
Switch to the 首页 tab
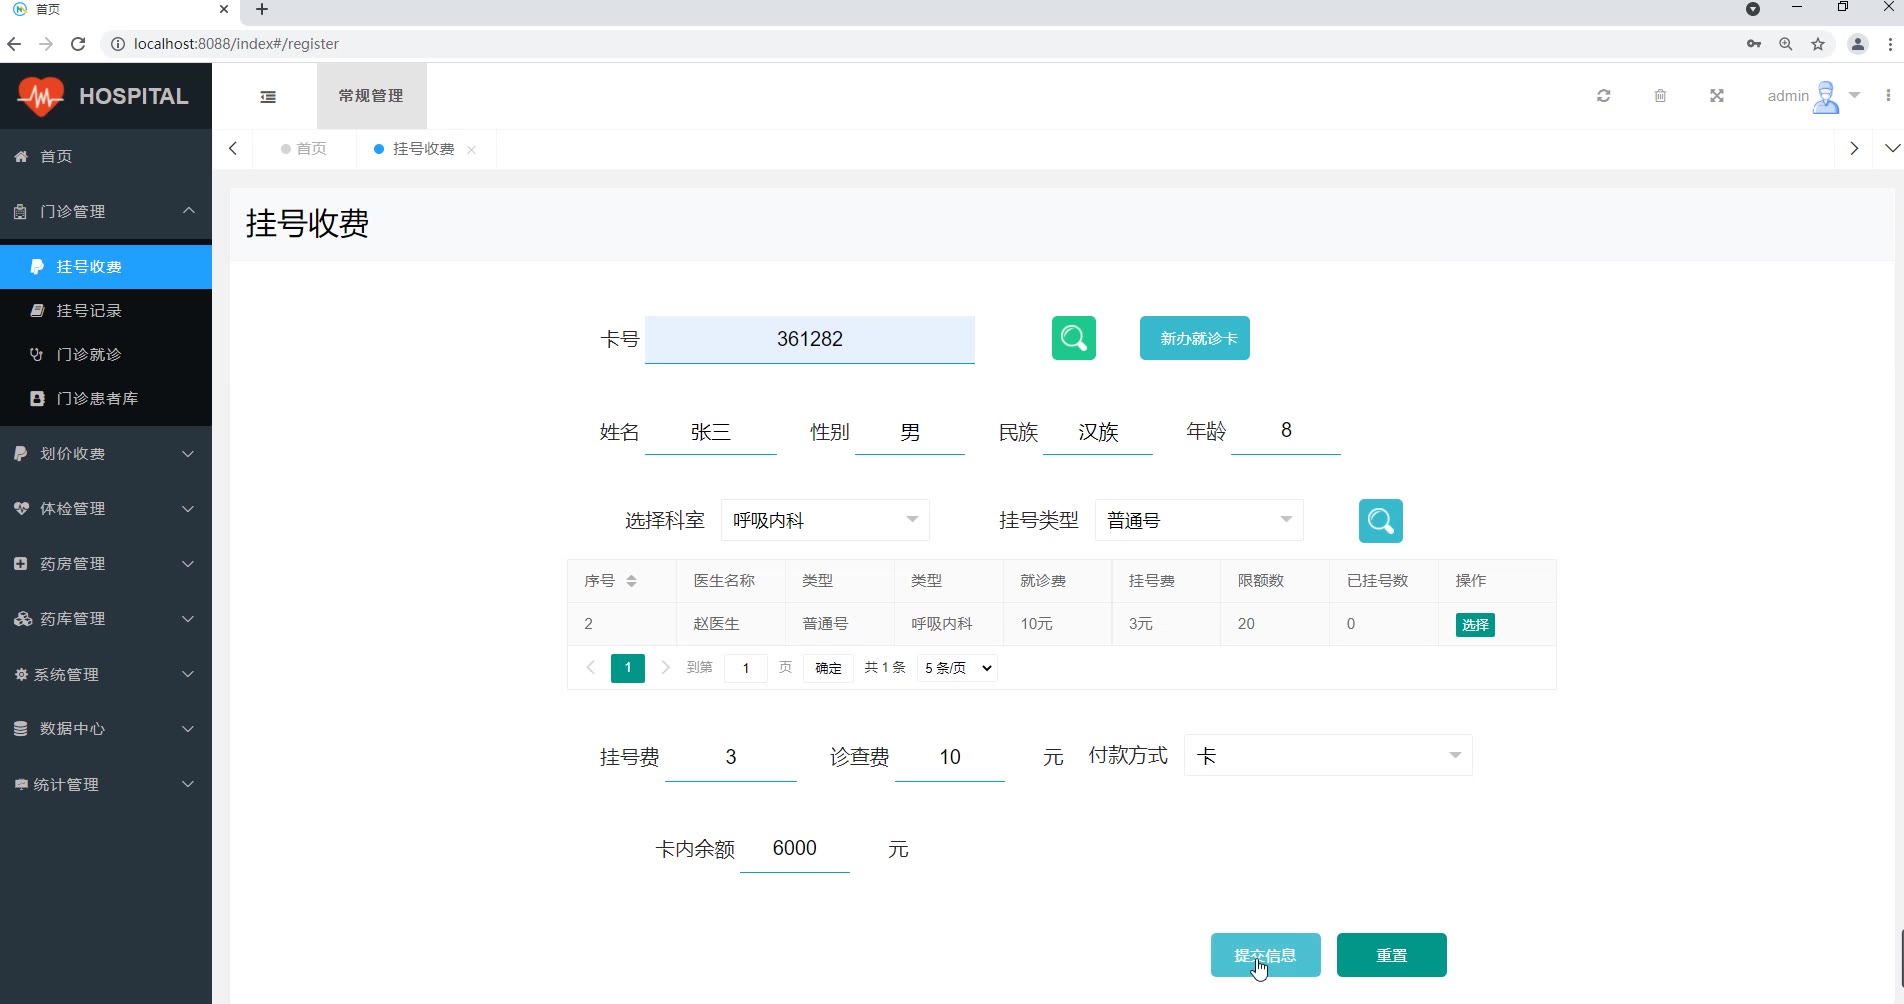pos(305,149)
